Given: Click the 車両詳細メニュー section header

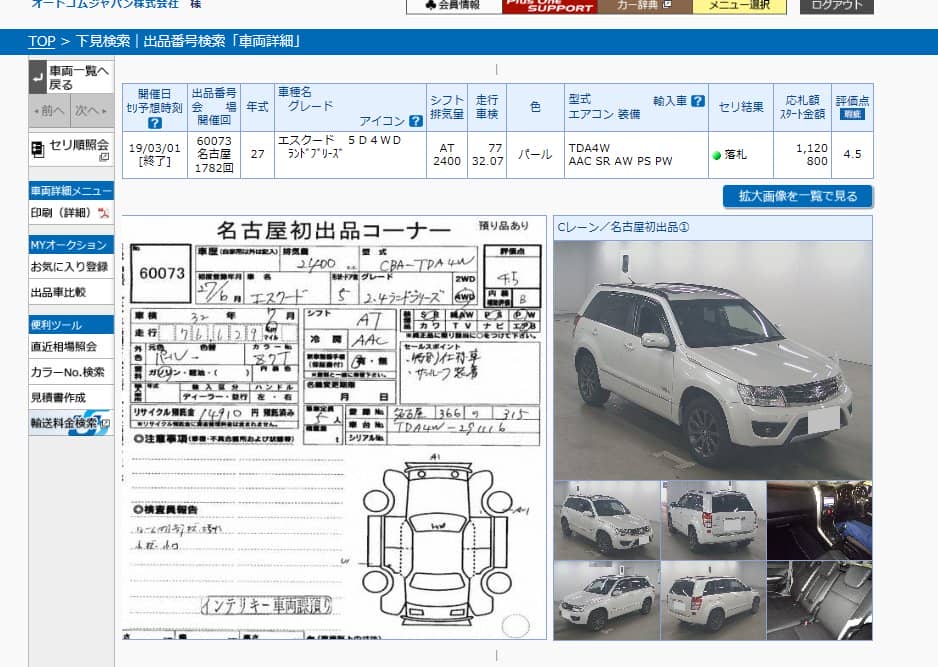Looking at the screenshot, I should pos(71,191).
